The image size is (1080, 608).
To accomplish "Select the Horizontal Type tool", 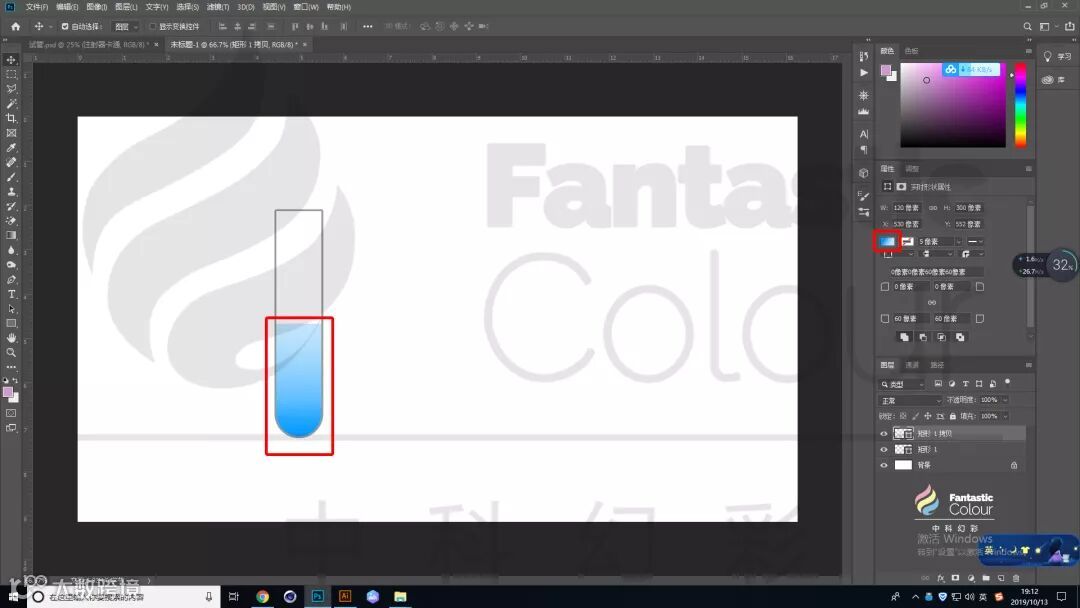I will pos(11,294).
